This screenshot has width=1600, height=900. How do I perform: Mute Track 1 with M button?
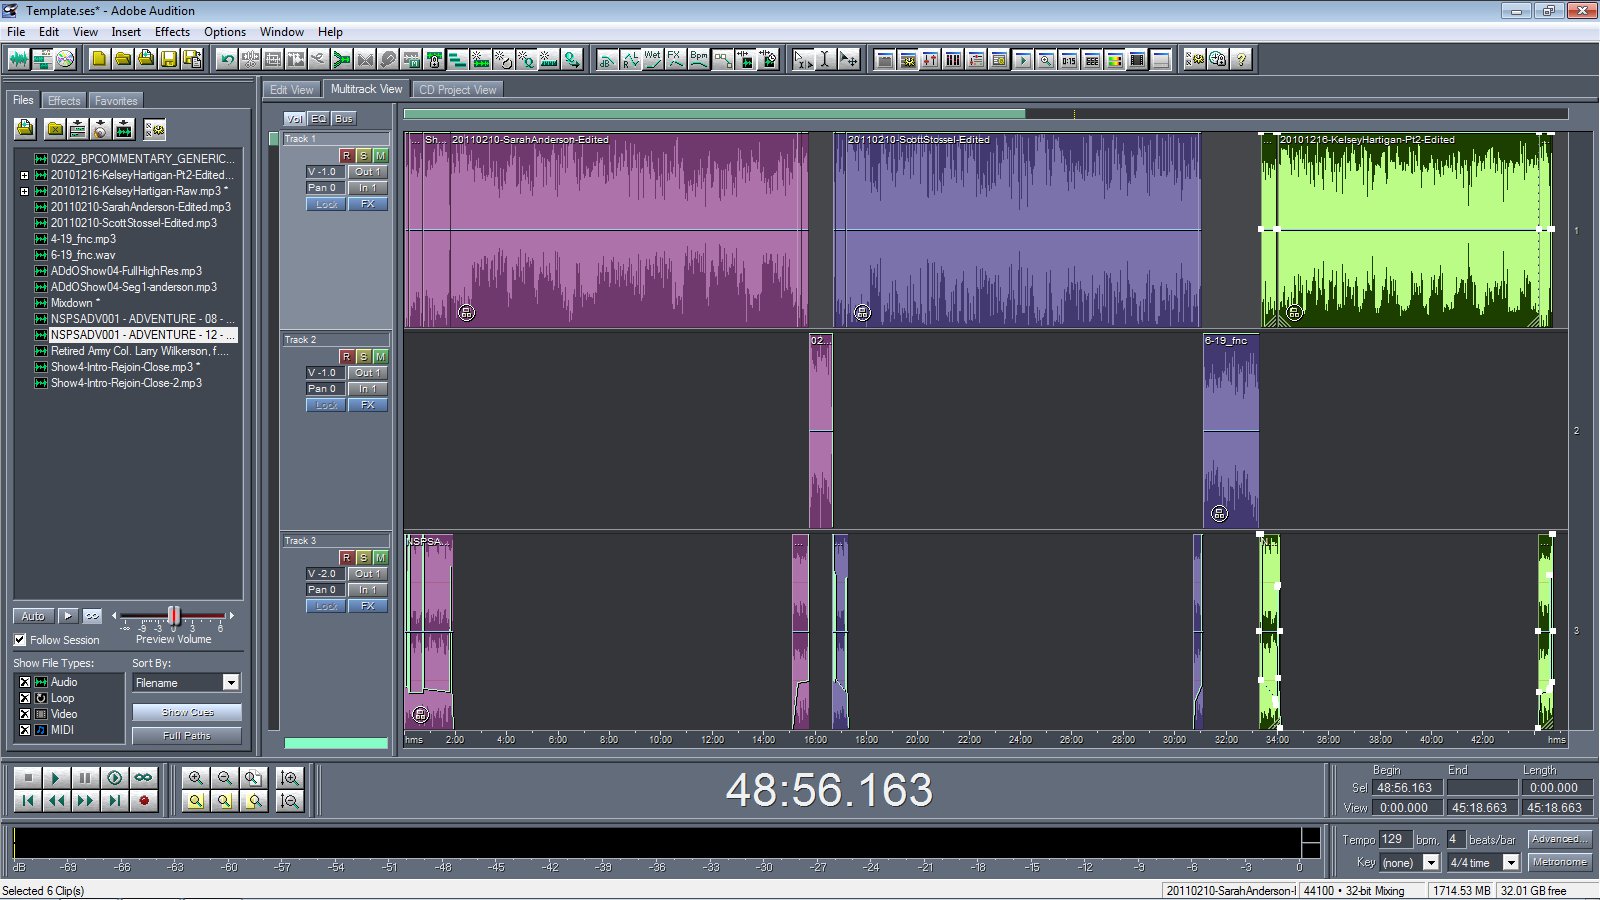point(380,156)
